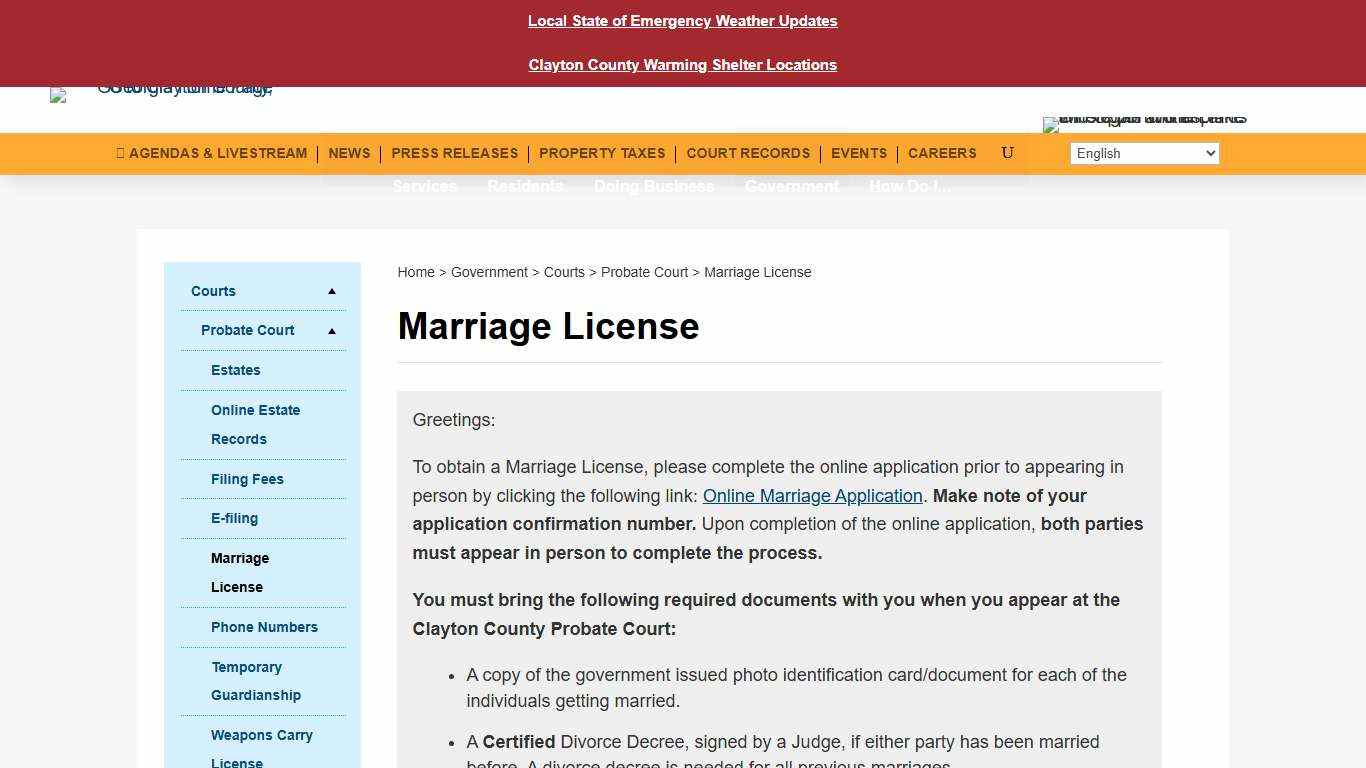Screen dimensions: 1366x768
Task: Open the Government navigation menu
Action: (x=791, y=186)
